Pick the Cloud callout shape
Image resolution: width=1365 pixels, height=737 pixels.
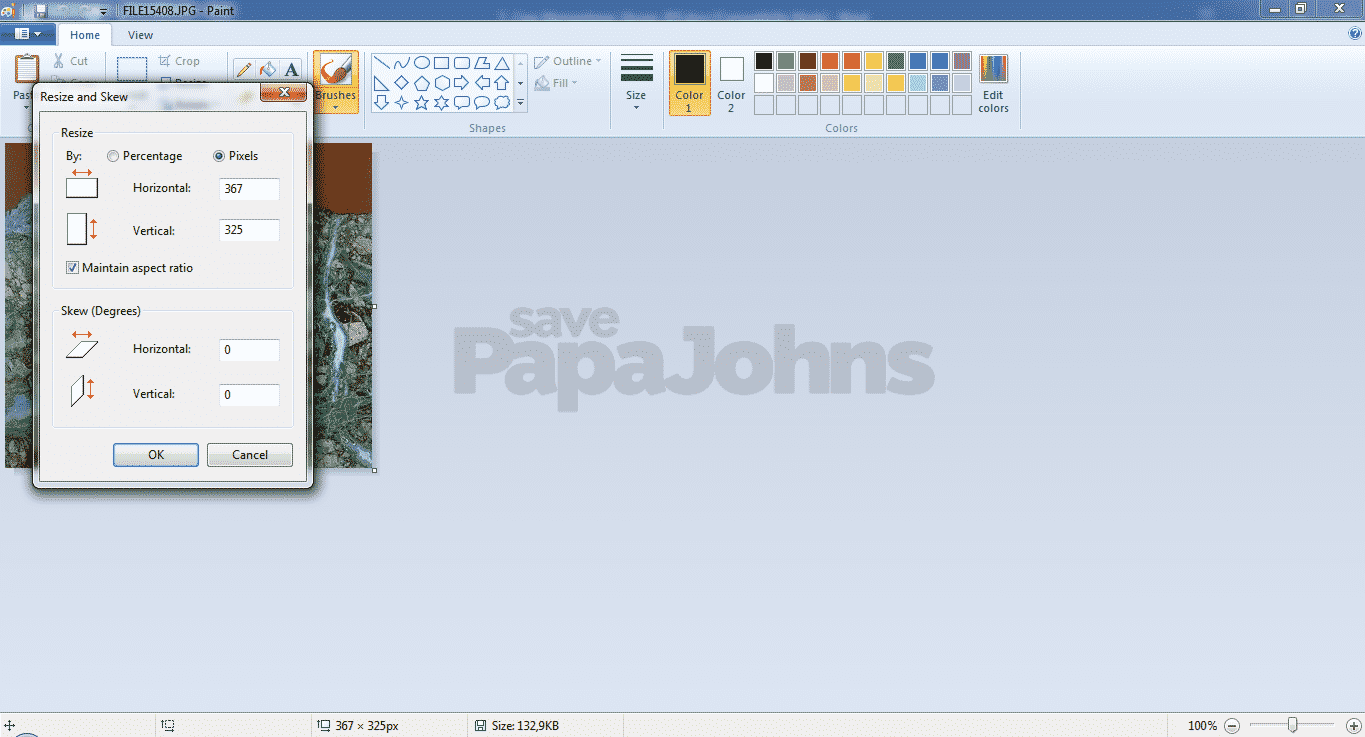(501, 102)
